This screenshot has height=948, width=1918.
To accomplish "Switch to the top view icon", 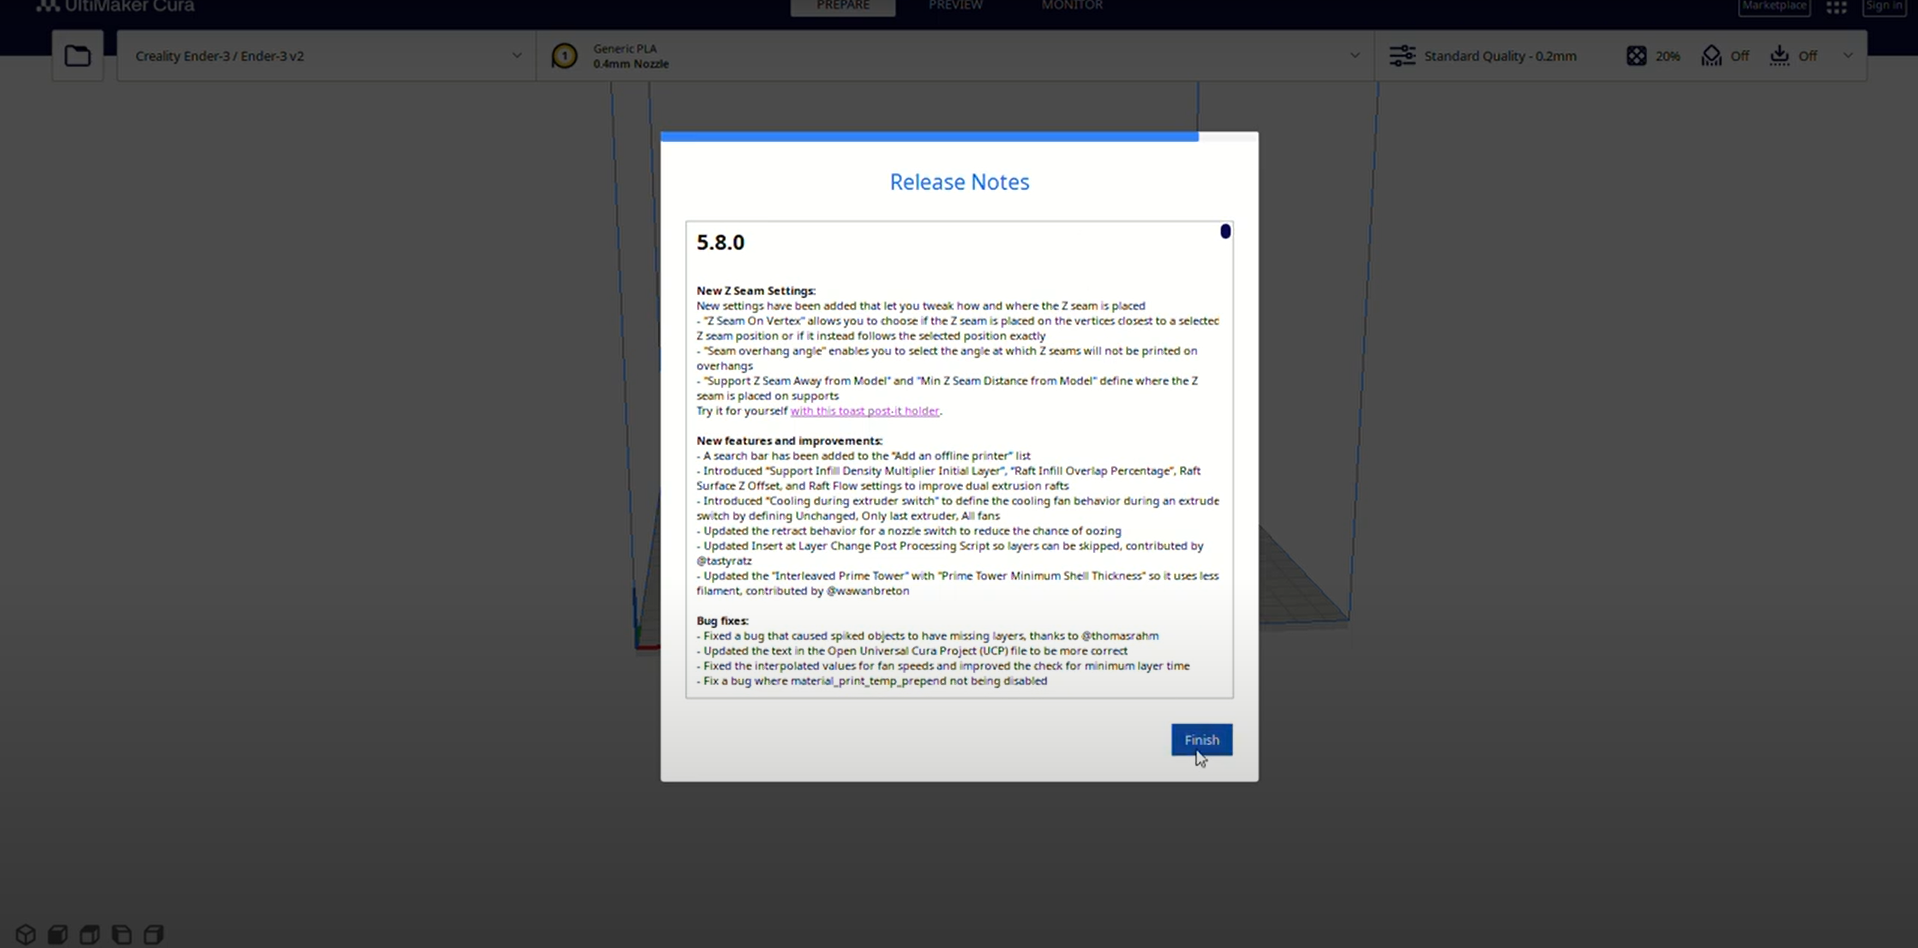I will pos(90,934).
